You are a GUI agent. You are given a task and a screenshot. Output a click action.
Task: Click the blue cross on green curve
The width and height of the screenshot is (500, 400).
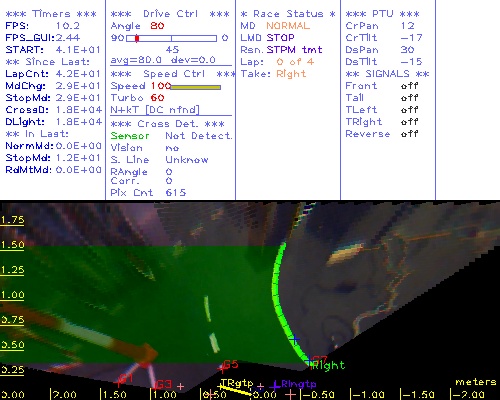coord(294,339)
